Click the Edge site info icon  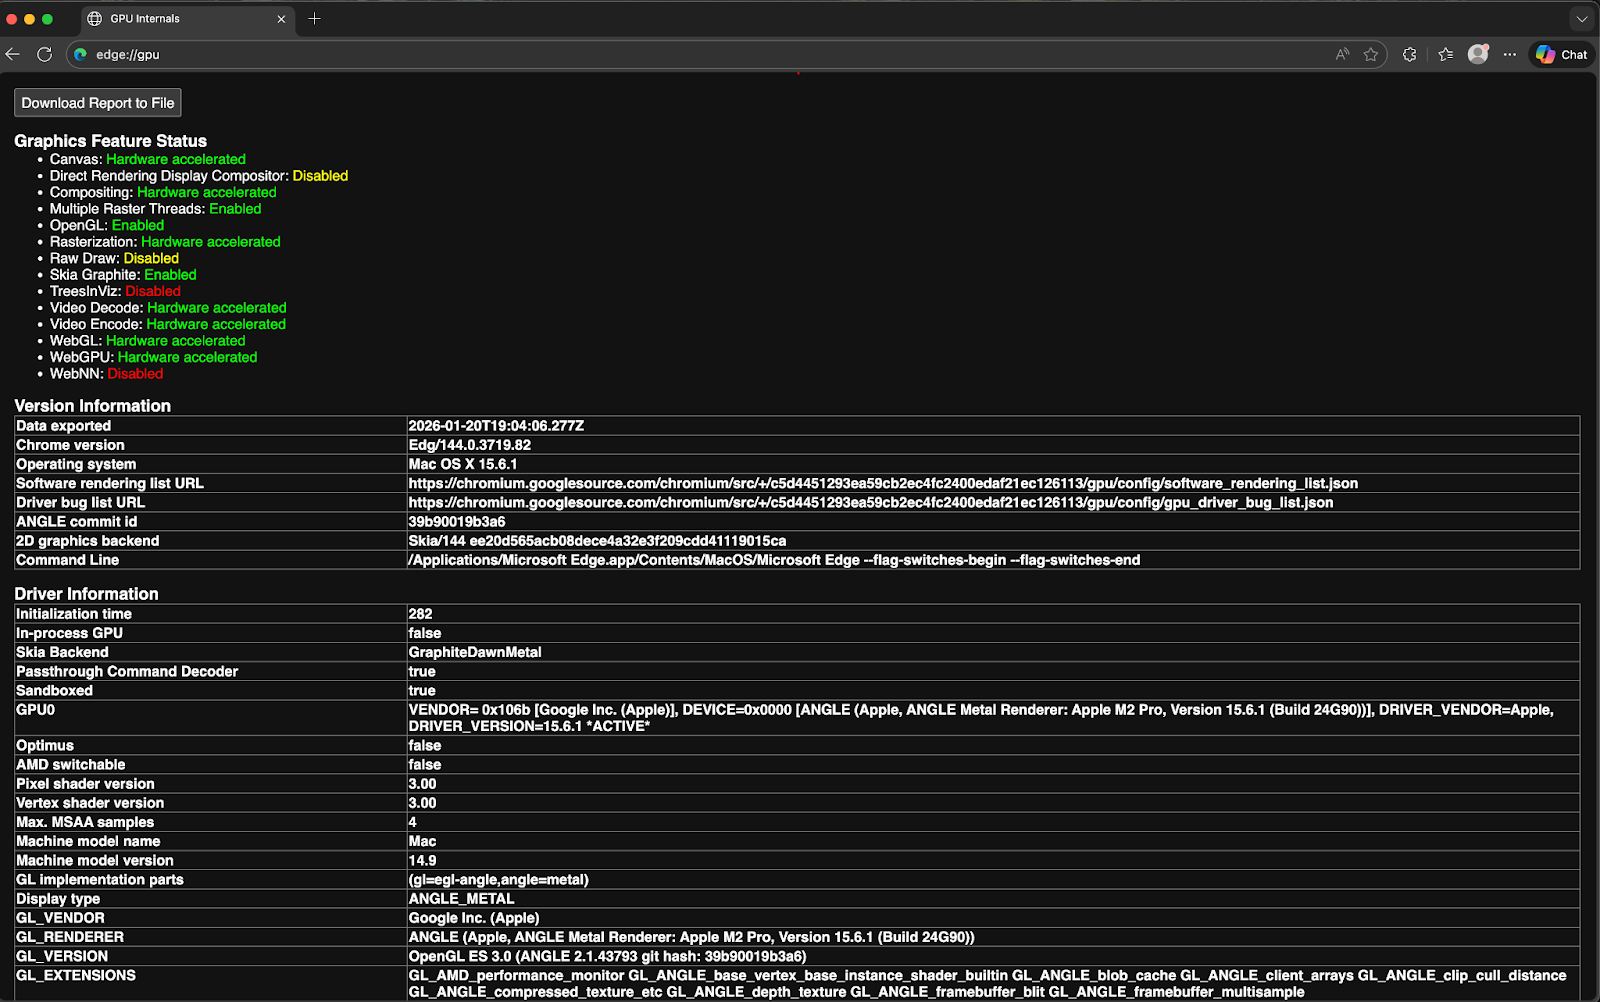point(81,55)
